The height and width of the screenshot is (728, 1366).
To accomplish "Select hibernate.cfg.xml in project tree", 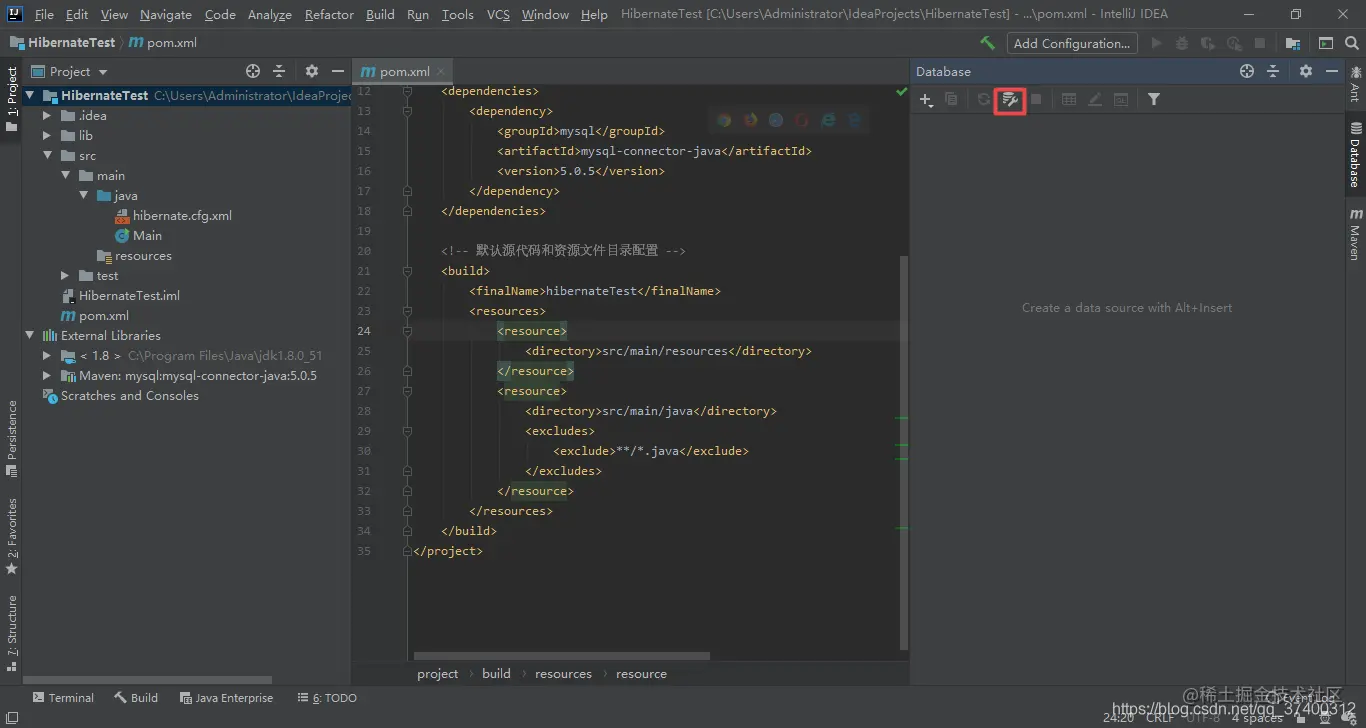I will pyautogui.click(x=174, y=216).
